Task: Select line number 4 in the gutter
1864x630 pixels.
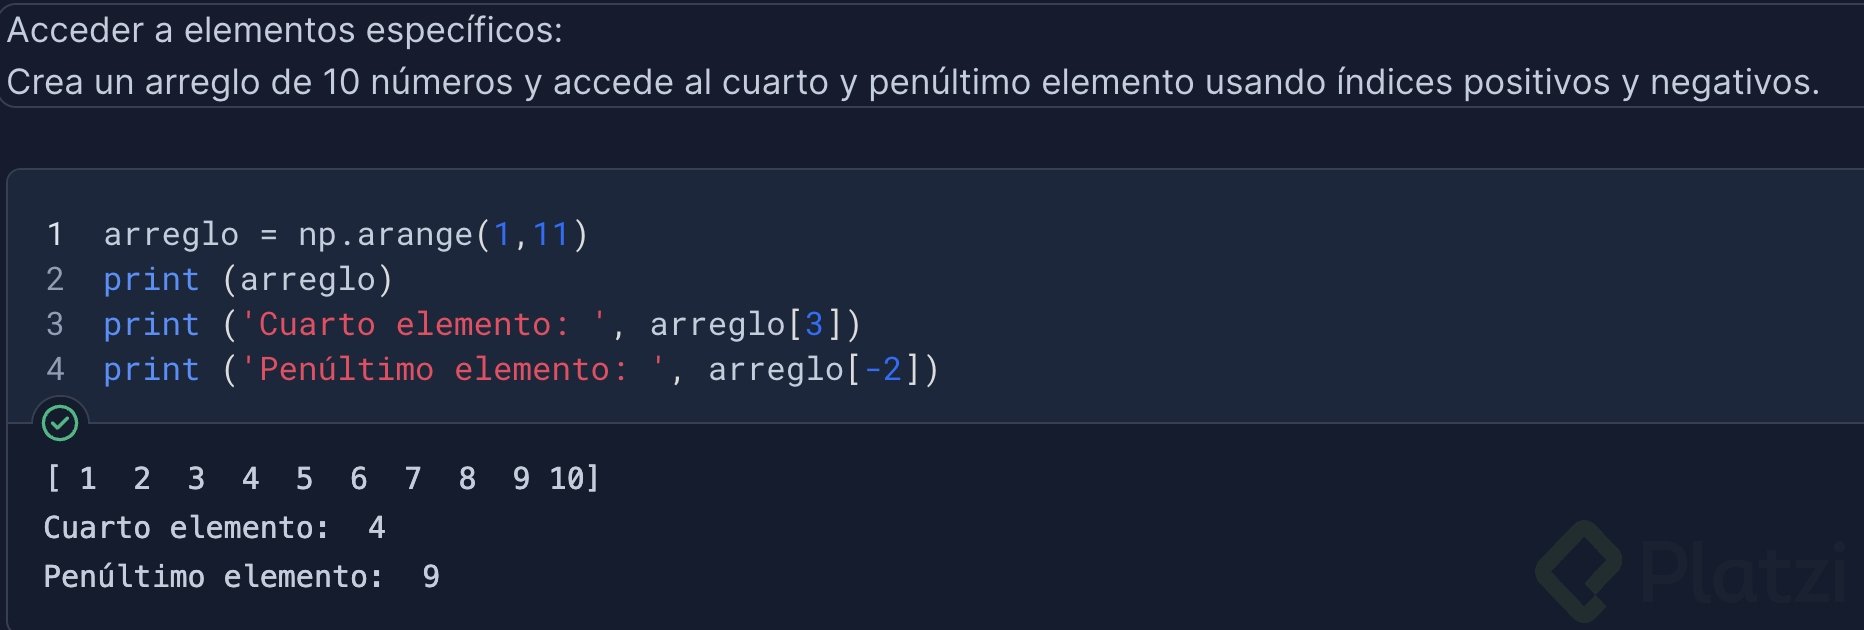Action: coord(55,370)
